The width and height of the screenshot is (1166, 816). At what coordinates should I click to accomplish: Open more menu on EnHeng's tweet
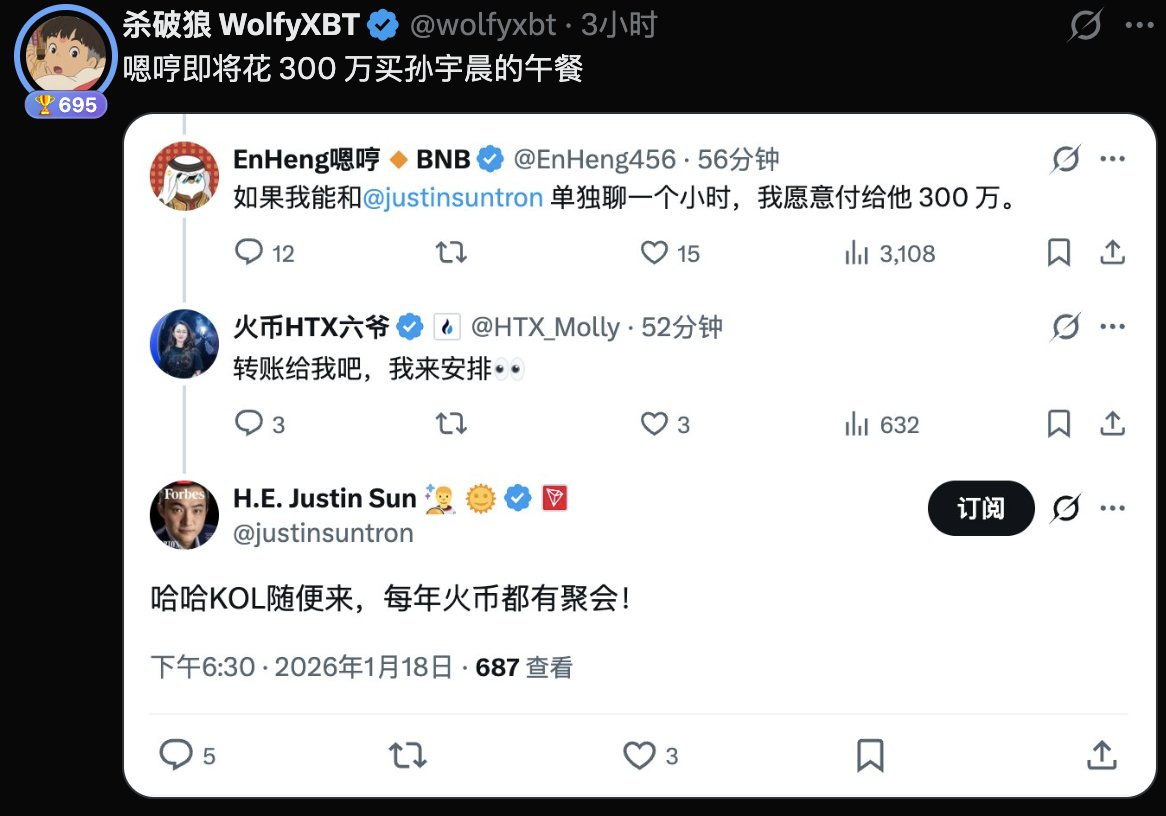(x=1112, y=158)
